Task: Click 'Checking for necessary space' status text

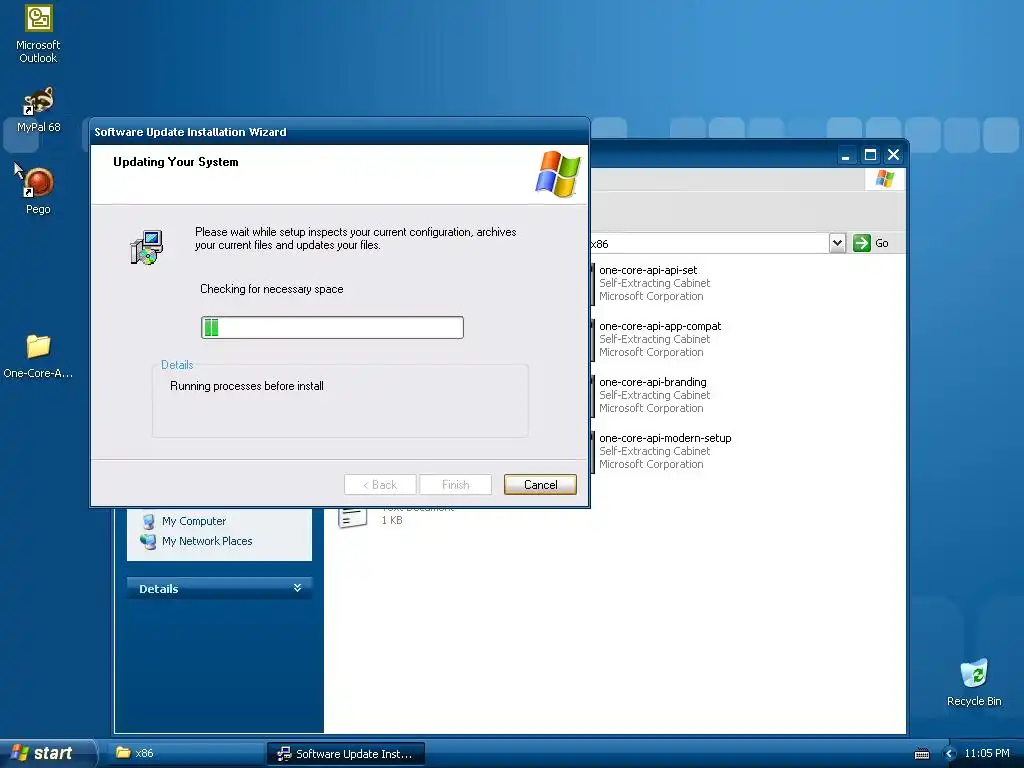Action: [x=272, y=289]
